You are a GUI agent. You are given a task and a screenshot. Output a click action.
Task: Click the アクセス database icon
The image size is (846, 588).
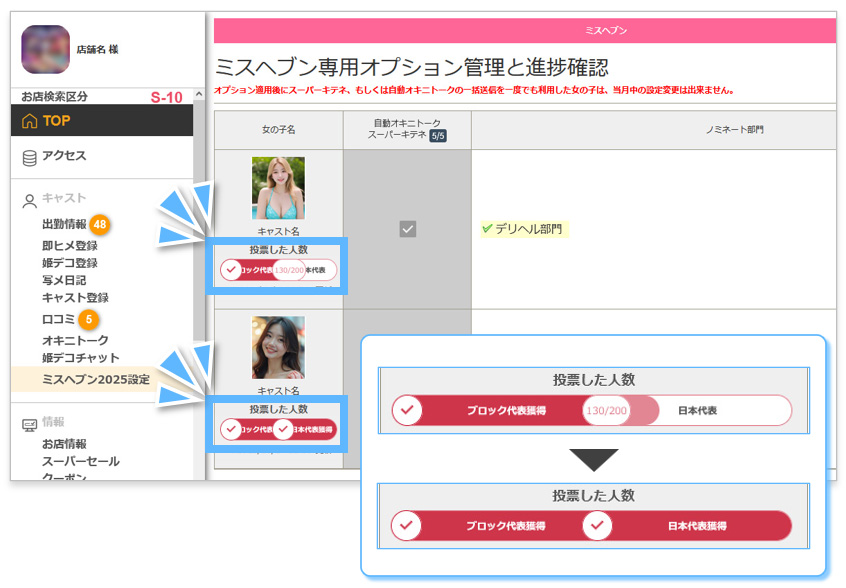(x=29, y=156)
